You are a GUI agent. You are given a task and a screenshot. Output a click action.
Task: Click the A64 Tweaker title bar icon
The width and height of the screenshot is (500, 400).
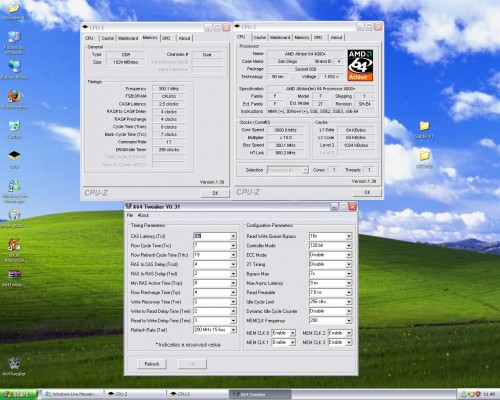(129, 206)
